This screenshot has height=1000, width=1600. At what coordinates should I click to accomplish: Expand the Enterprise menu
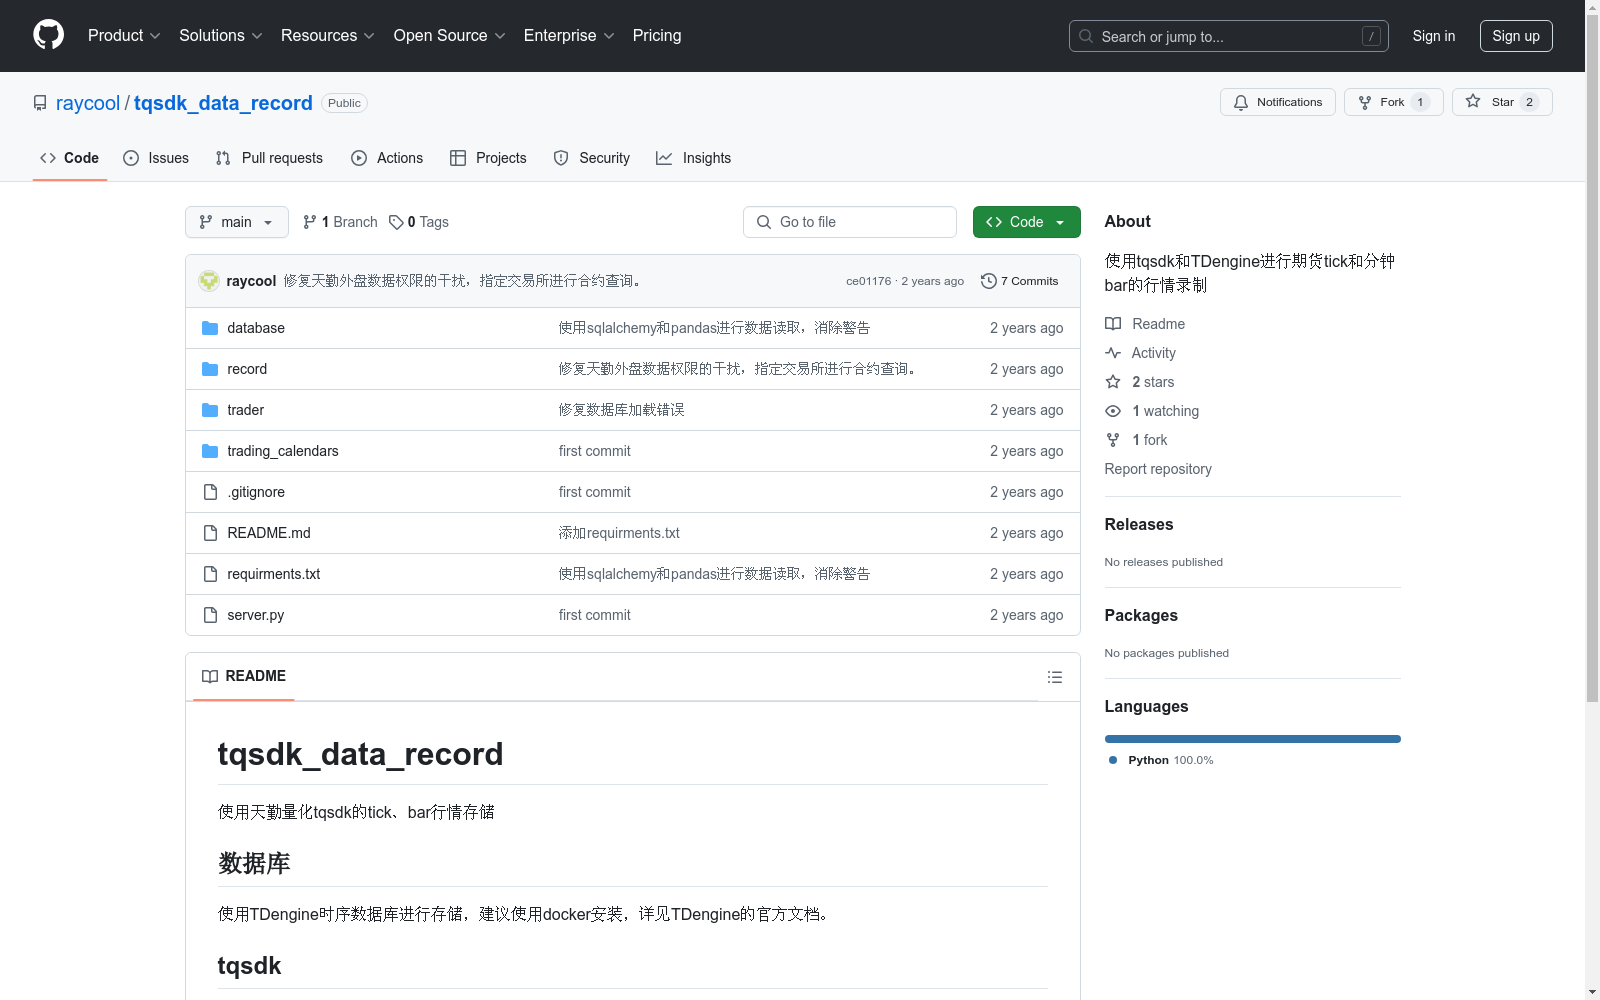(x=569, y=35)
